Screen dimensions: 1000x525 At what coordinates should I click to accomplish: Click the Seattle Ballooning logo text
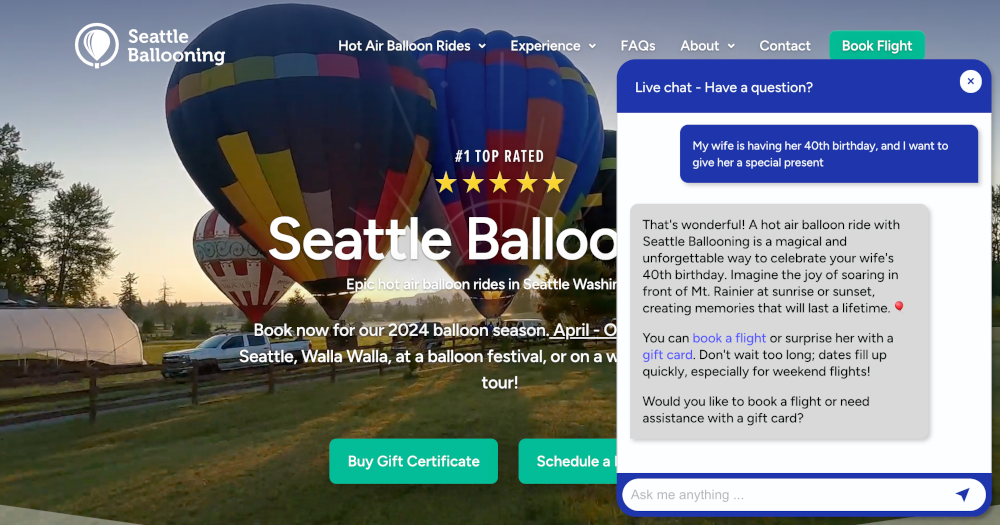[175, 46]
